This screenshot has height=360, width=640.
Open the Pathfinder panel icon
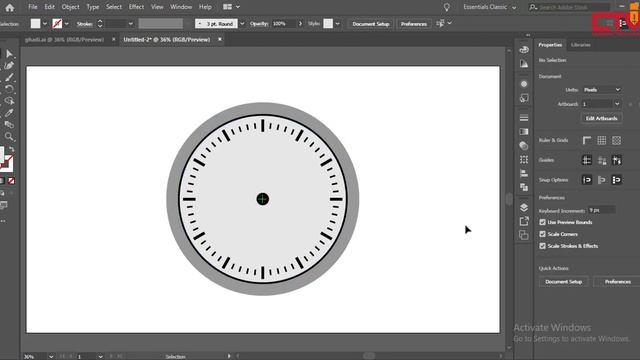(x=524, y=187)
